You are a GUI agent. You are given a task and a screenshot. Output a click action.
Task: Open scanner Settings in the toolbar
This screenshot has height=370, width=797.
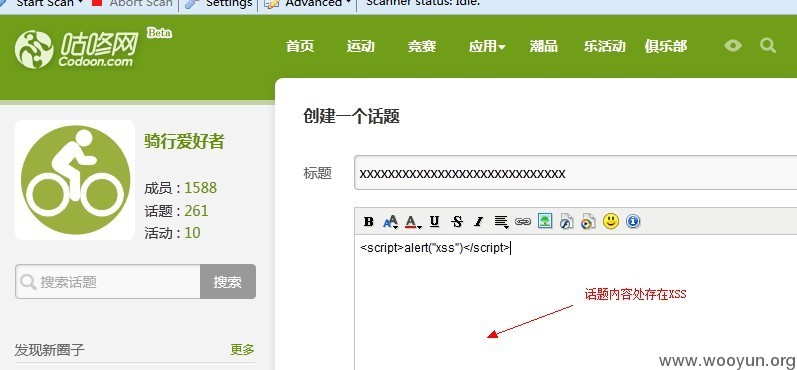click(219, 4)
